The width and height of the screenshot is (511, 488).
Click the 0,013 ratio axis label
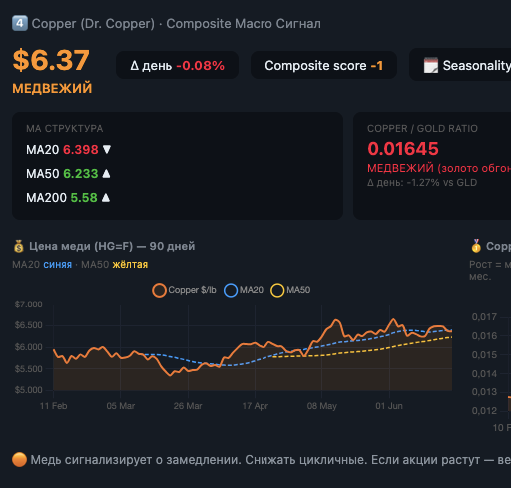[x=484, y=392]
